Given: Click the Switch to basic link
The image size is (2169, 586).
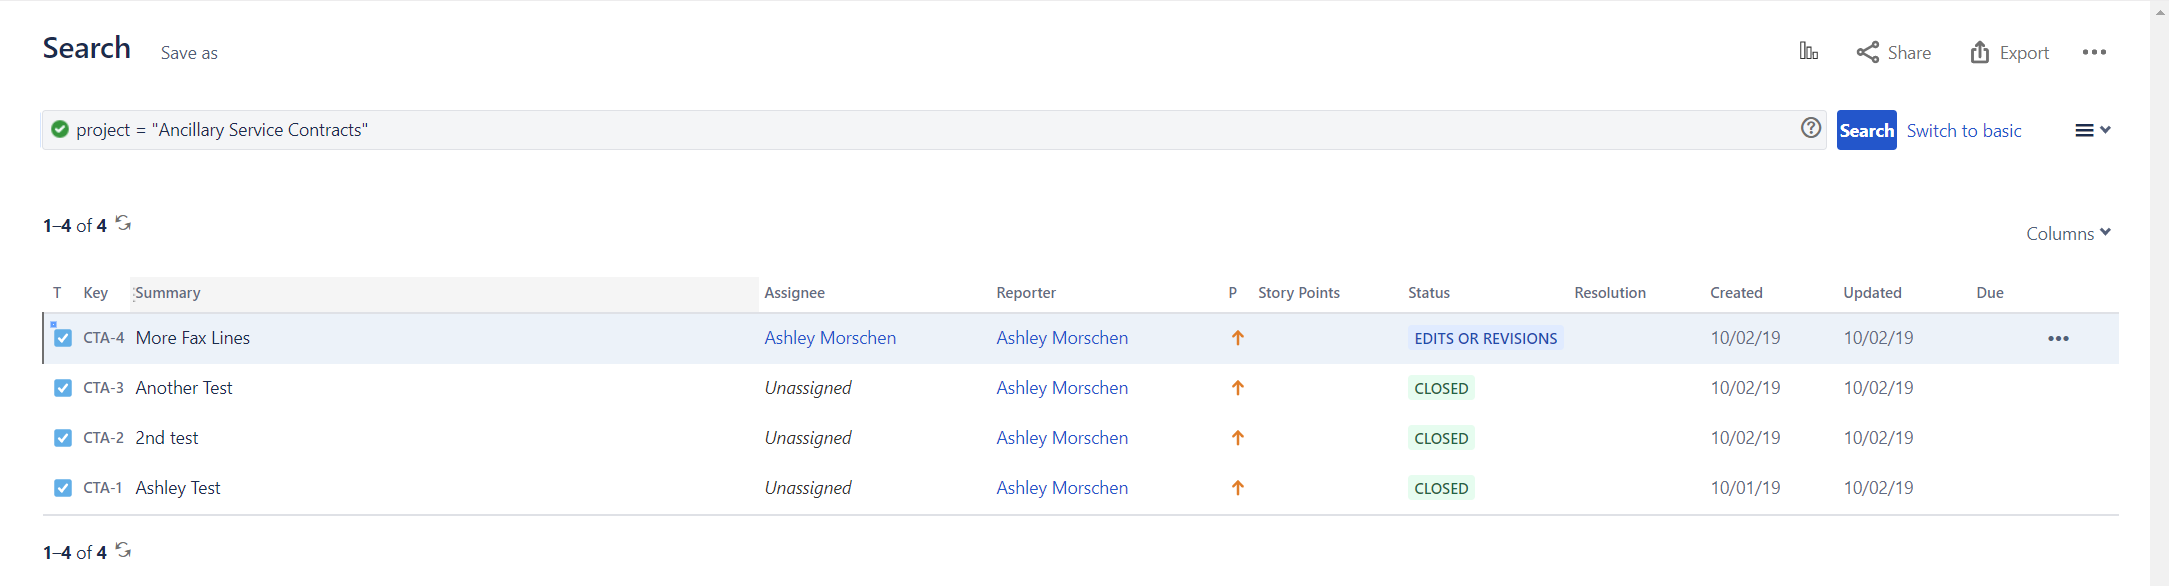Looking at the screenshot, I should coord(1964,131).
